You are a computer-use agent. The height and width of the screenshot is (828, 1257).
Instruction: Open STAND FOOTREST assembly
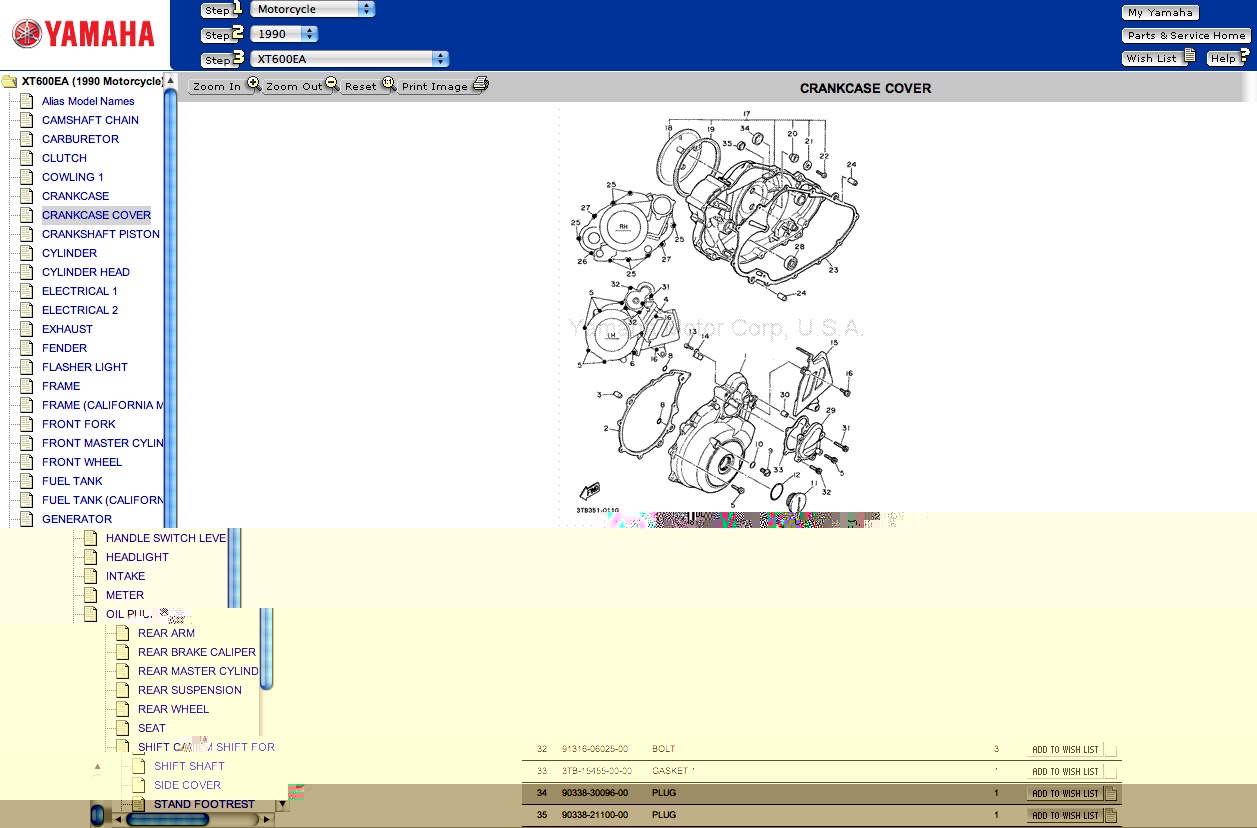point(204,804)
